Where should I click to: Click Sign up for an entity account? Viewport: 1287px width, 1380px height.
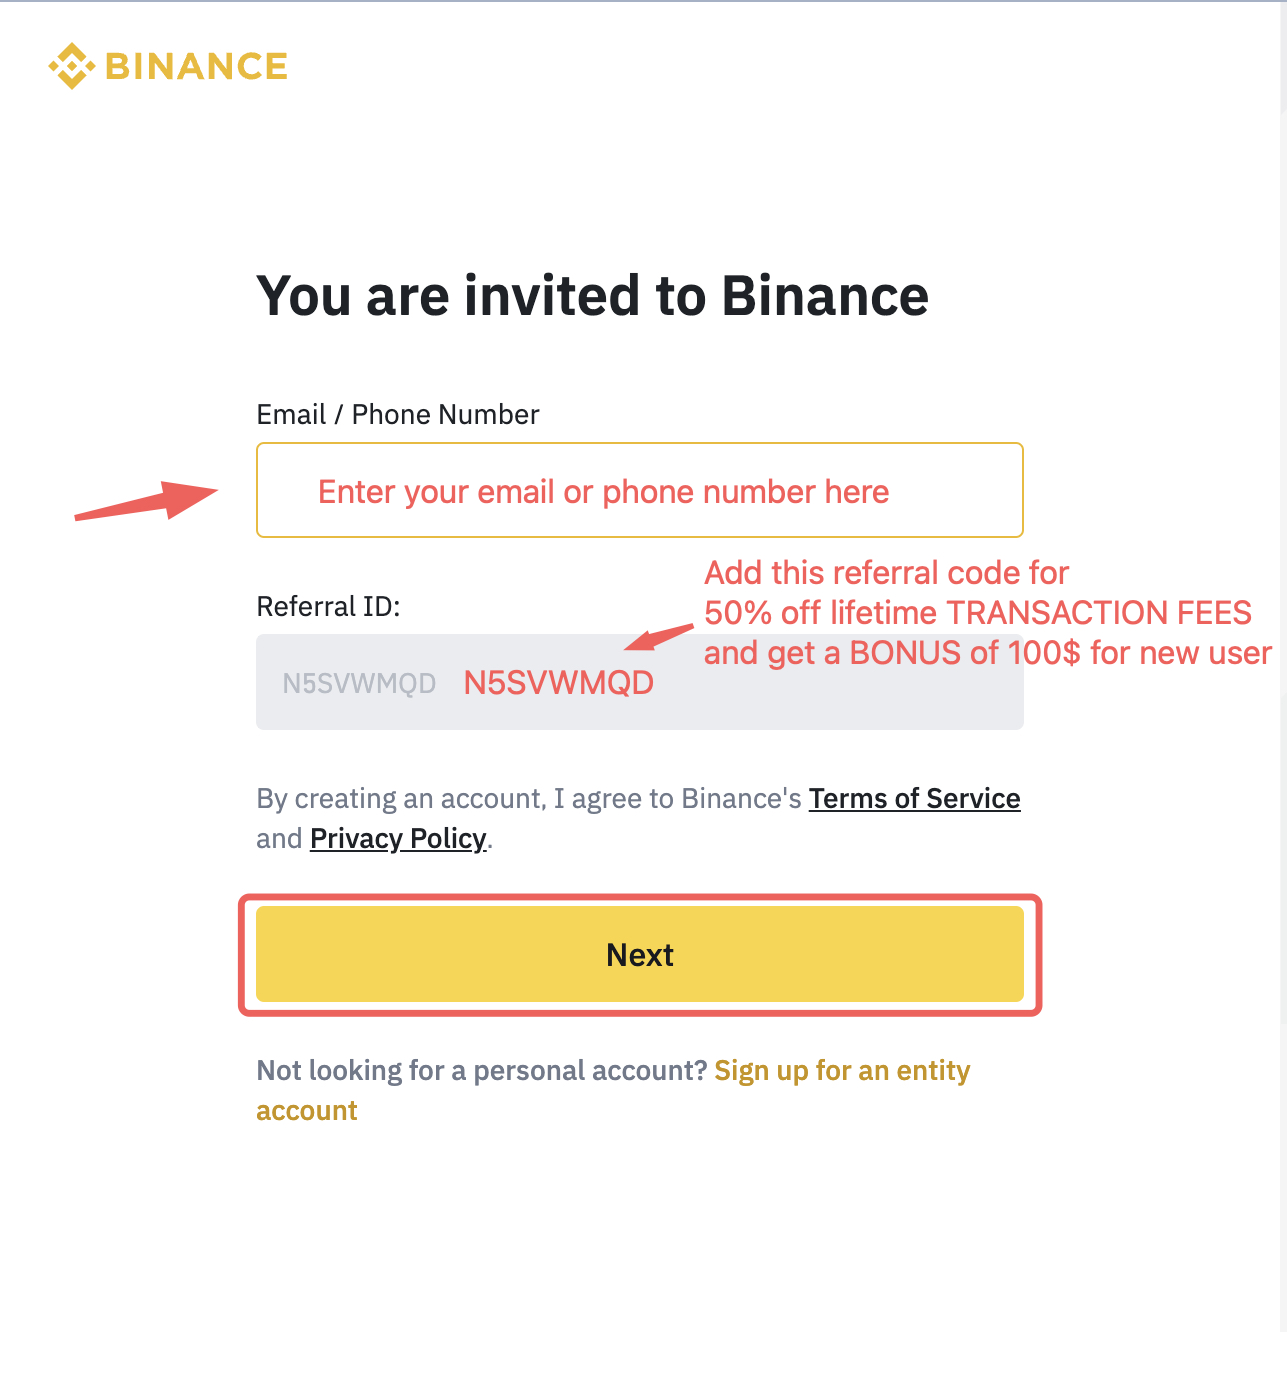pyautogui.click(x=841, y=1070)
